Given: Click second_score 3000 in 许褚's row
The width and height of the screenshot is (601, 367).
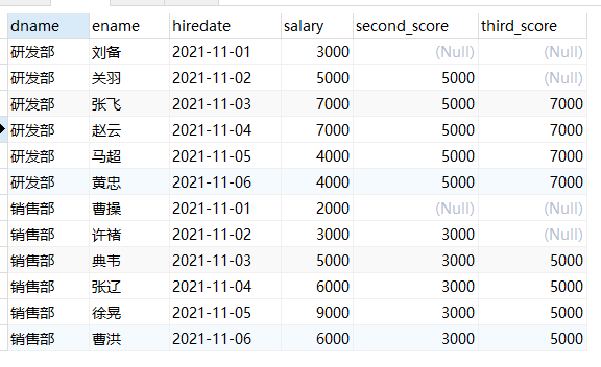Looking at the screenshot, I should [415, 234].
